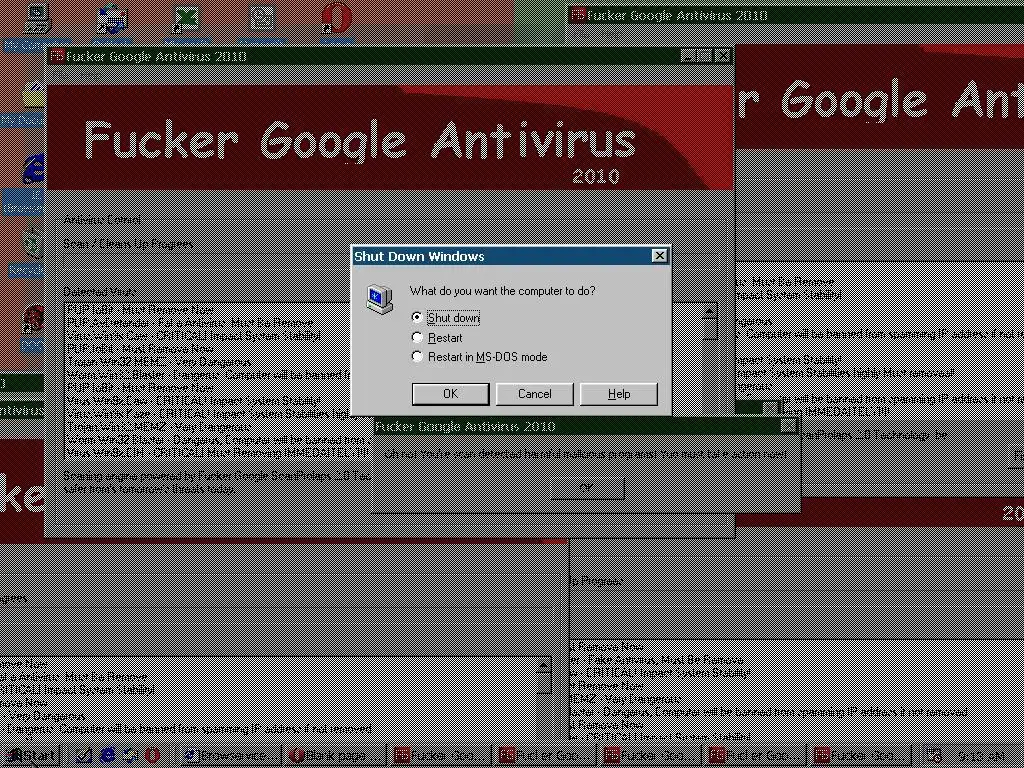Click OK in the harmful programs alert
1024x768 pixels.
(586, 488)
